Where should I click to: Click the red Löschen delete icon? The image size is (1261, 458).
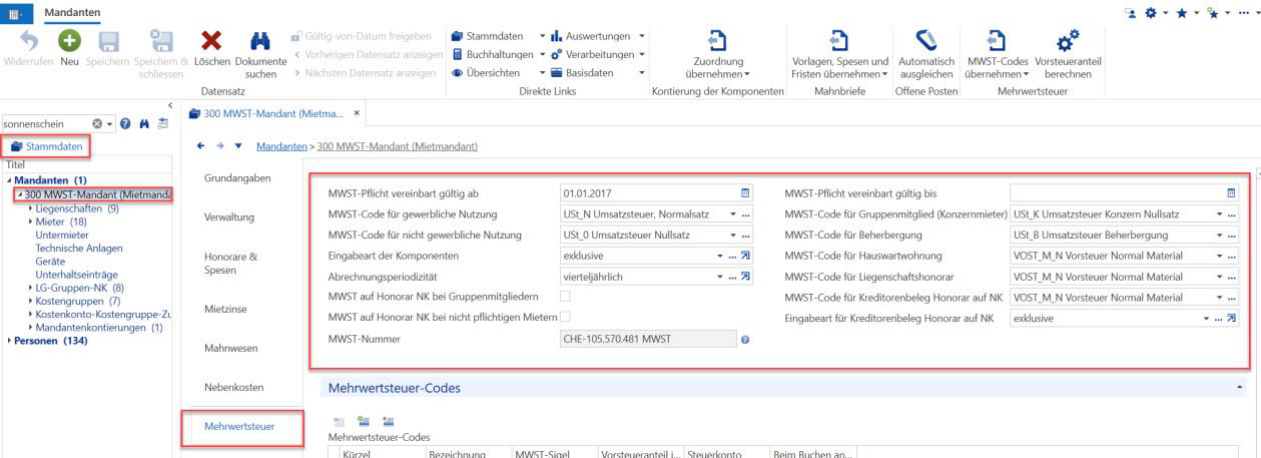211,41
